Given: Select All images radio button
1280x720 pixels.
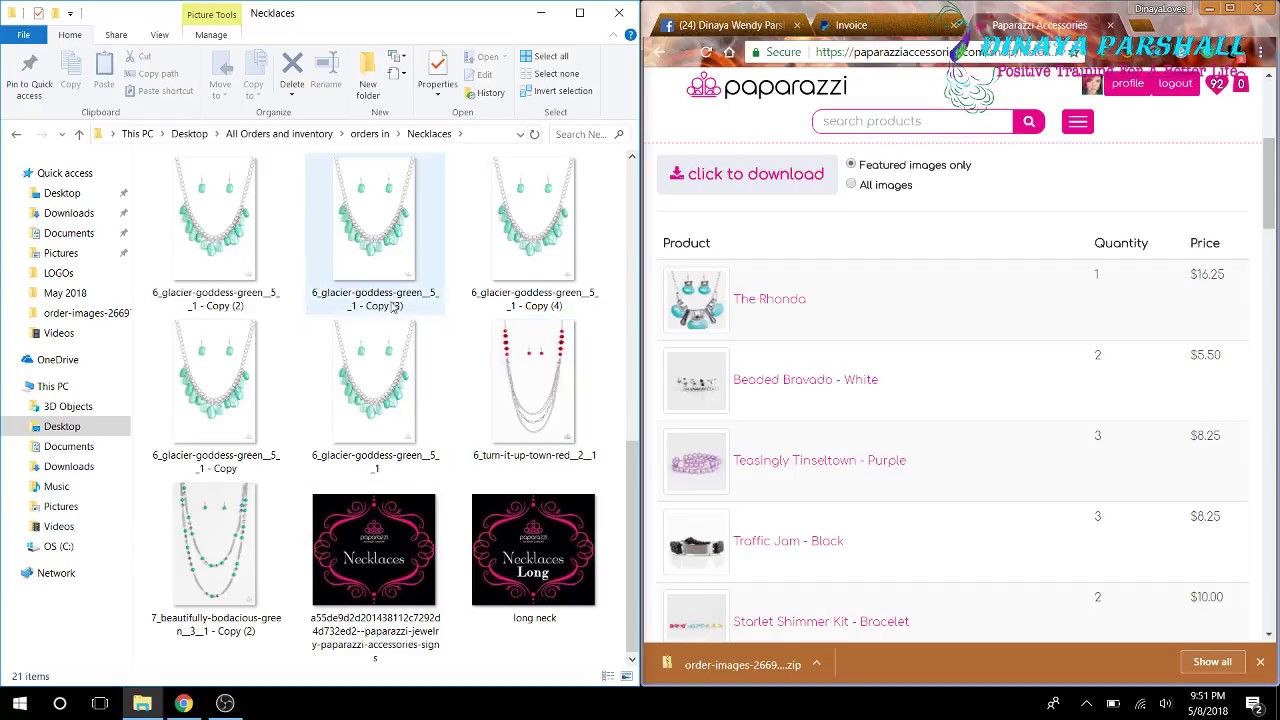Looking at the screenshot, I should pos(851,184).
